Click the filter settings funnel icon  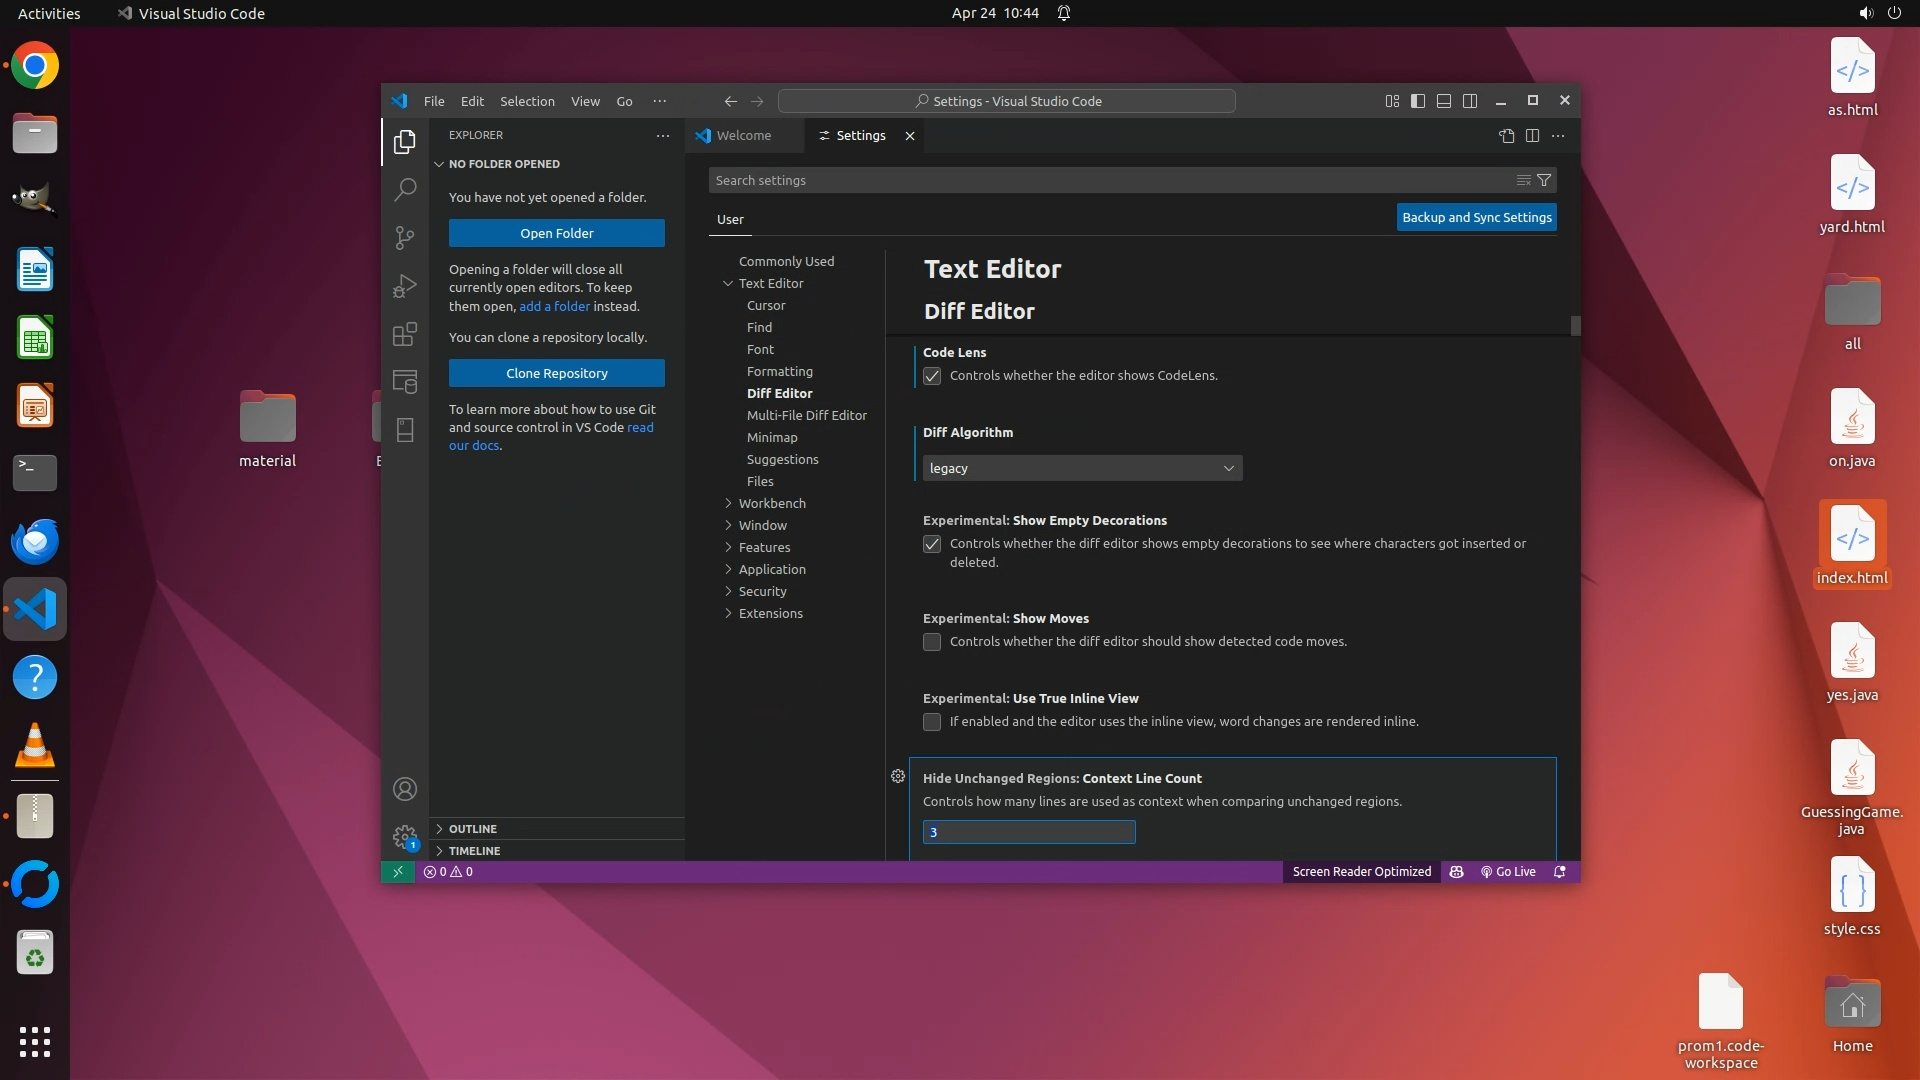click(1544, 180)
